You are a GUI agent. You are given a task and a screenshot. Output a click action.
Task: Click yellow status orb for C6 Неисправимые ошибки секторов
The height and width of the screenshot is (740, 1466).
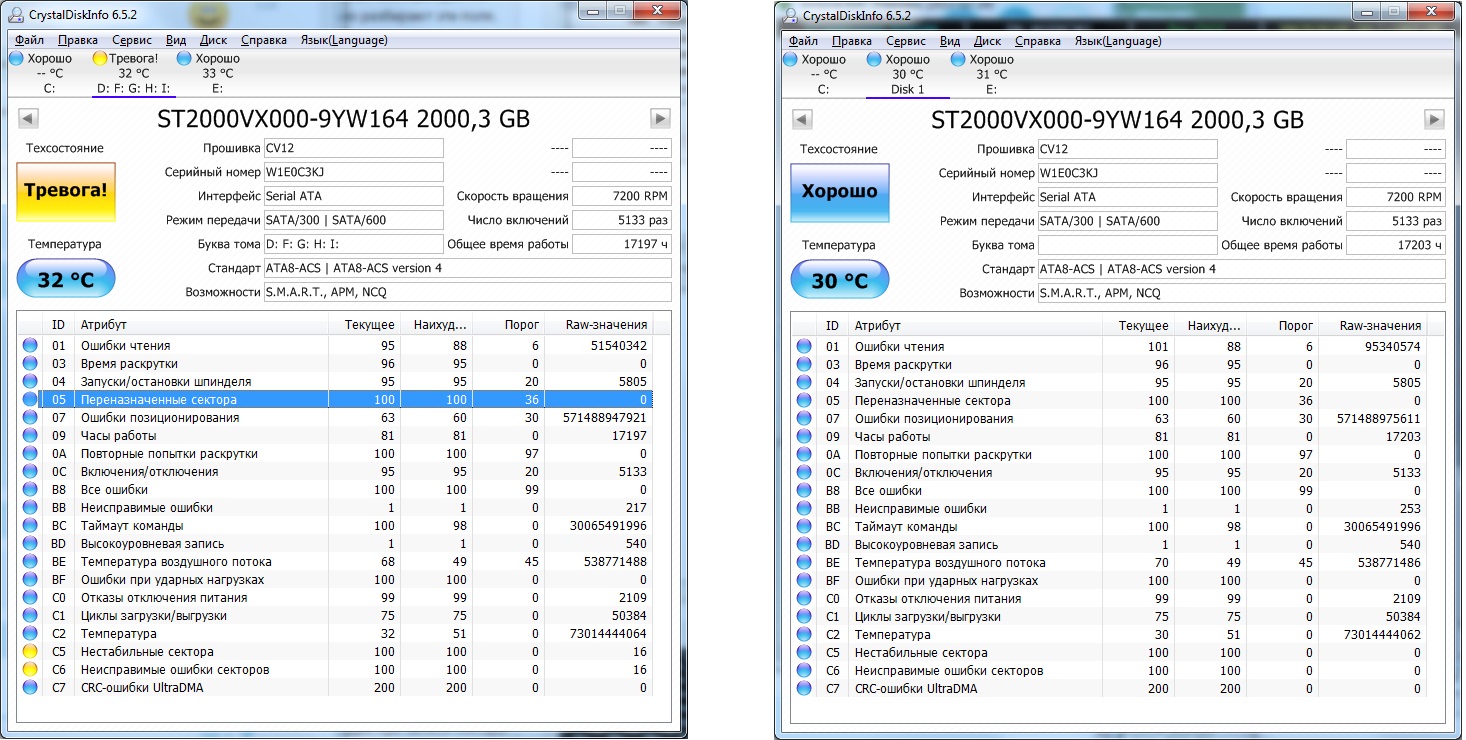(x=30, y=669)
